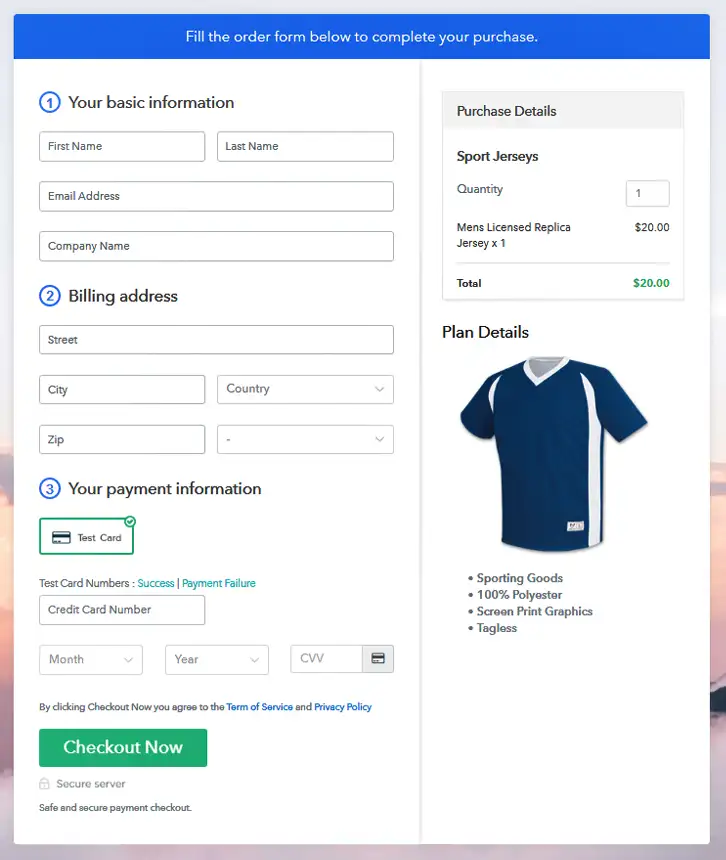Click the step 1 circle icon

click(x=50, y=103)
